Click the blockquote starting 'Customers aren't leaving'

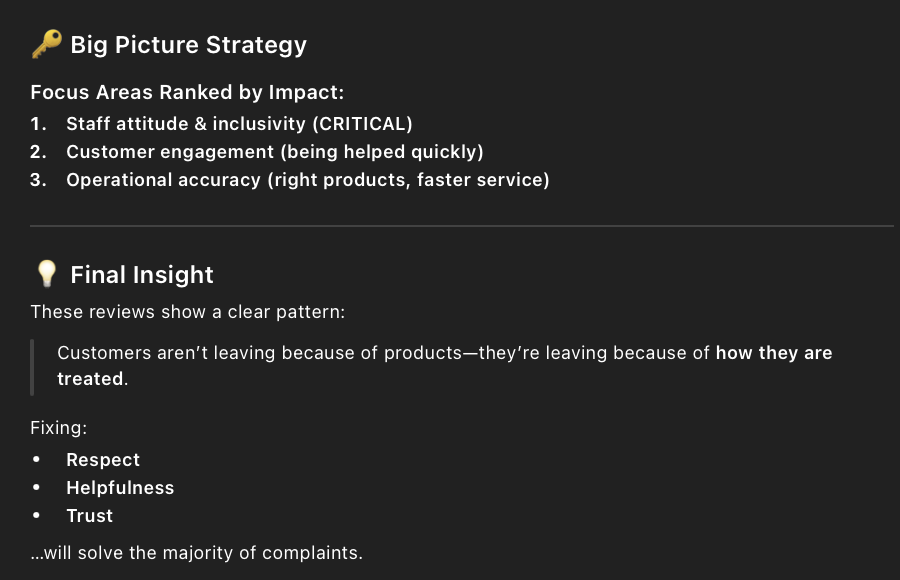[385, 353]
